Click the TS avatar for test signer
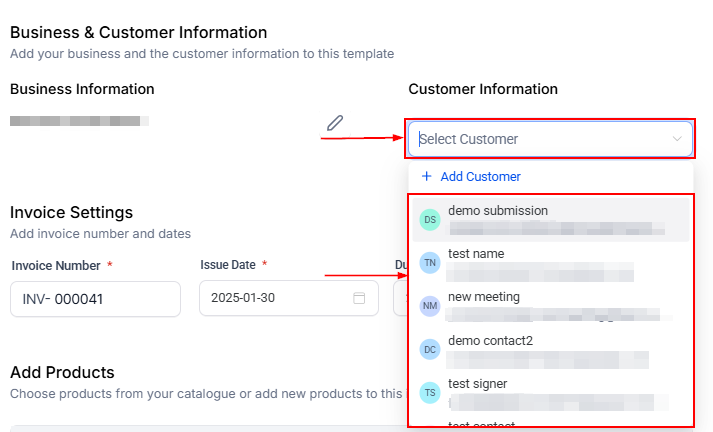The image size is (713, 432). [x=430, y=392]
